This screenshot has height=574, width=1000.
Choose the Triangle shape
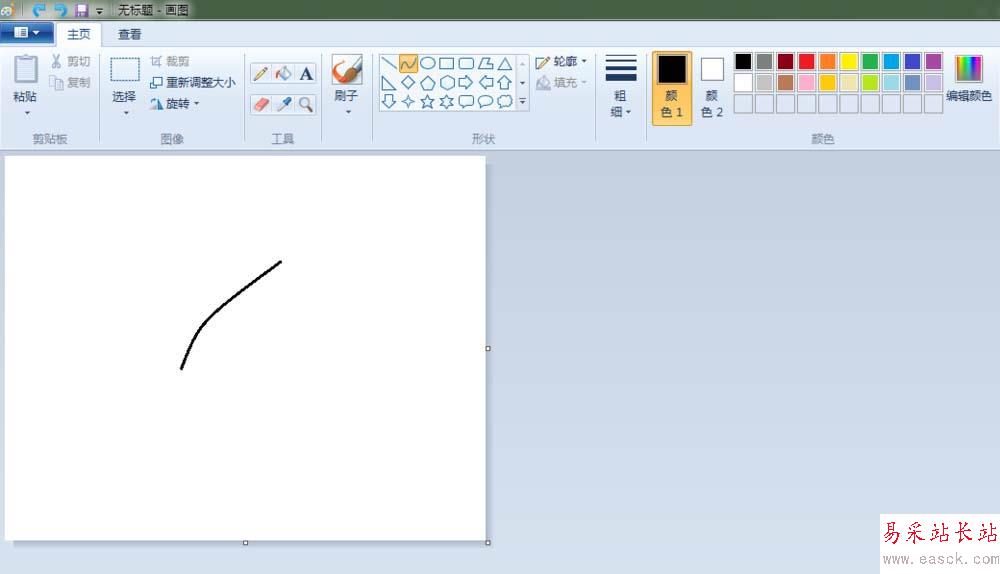click(x=504, y=63)
